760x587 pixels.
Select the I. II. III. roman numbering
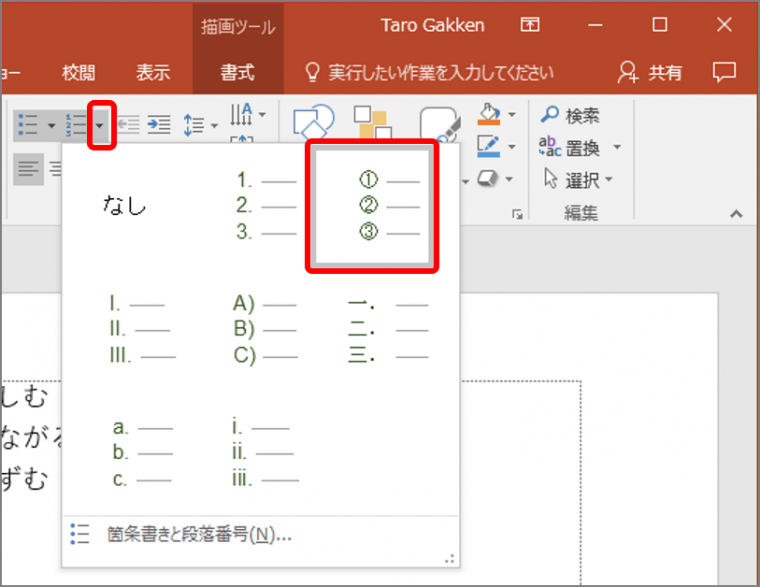(142, 330)
